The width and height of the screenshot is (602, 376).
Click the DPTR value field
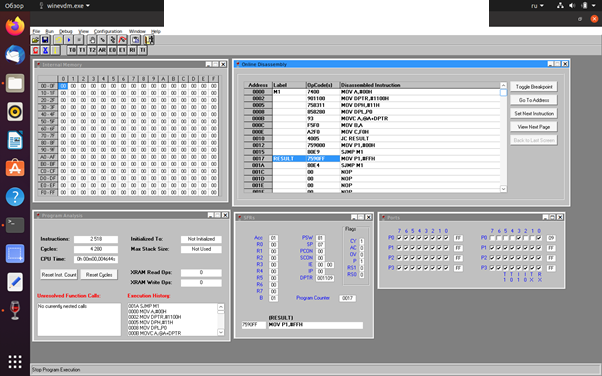325,278
